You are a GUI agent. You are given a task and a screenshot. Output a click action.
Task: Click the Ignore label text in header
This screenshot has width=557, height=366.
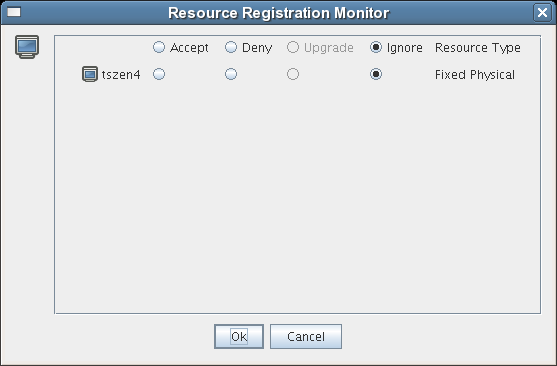point(405,48)
